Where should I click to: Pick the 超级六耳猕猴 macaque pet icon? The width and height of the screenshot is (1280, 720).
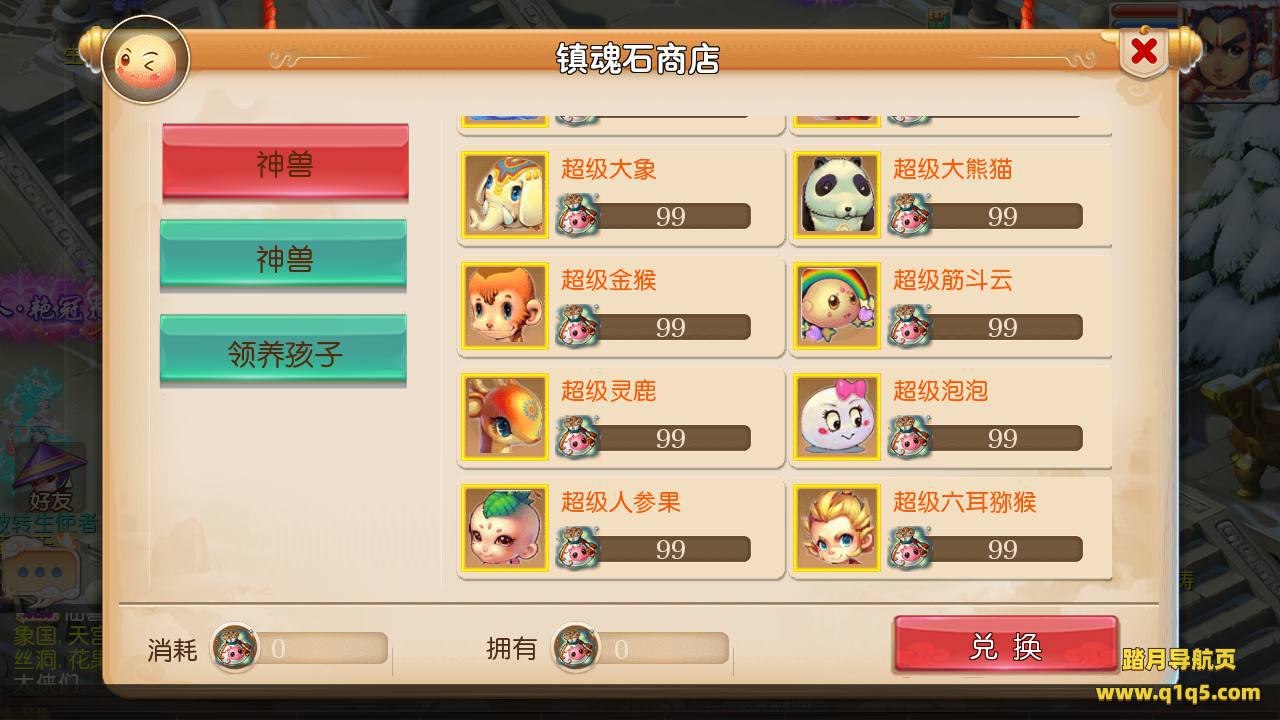pos(837,528)
